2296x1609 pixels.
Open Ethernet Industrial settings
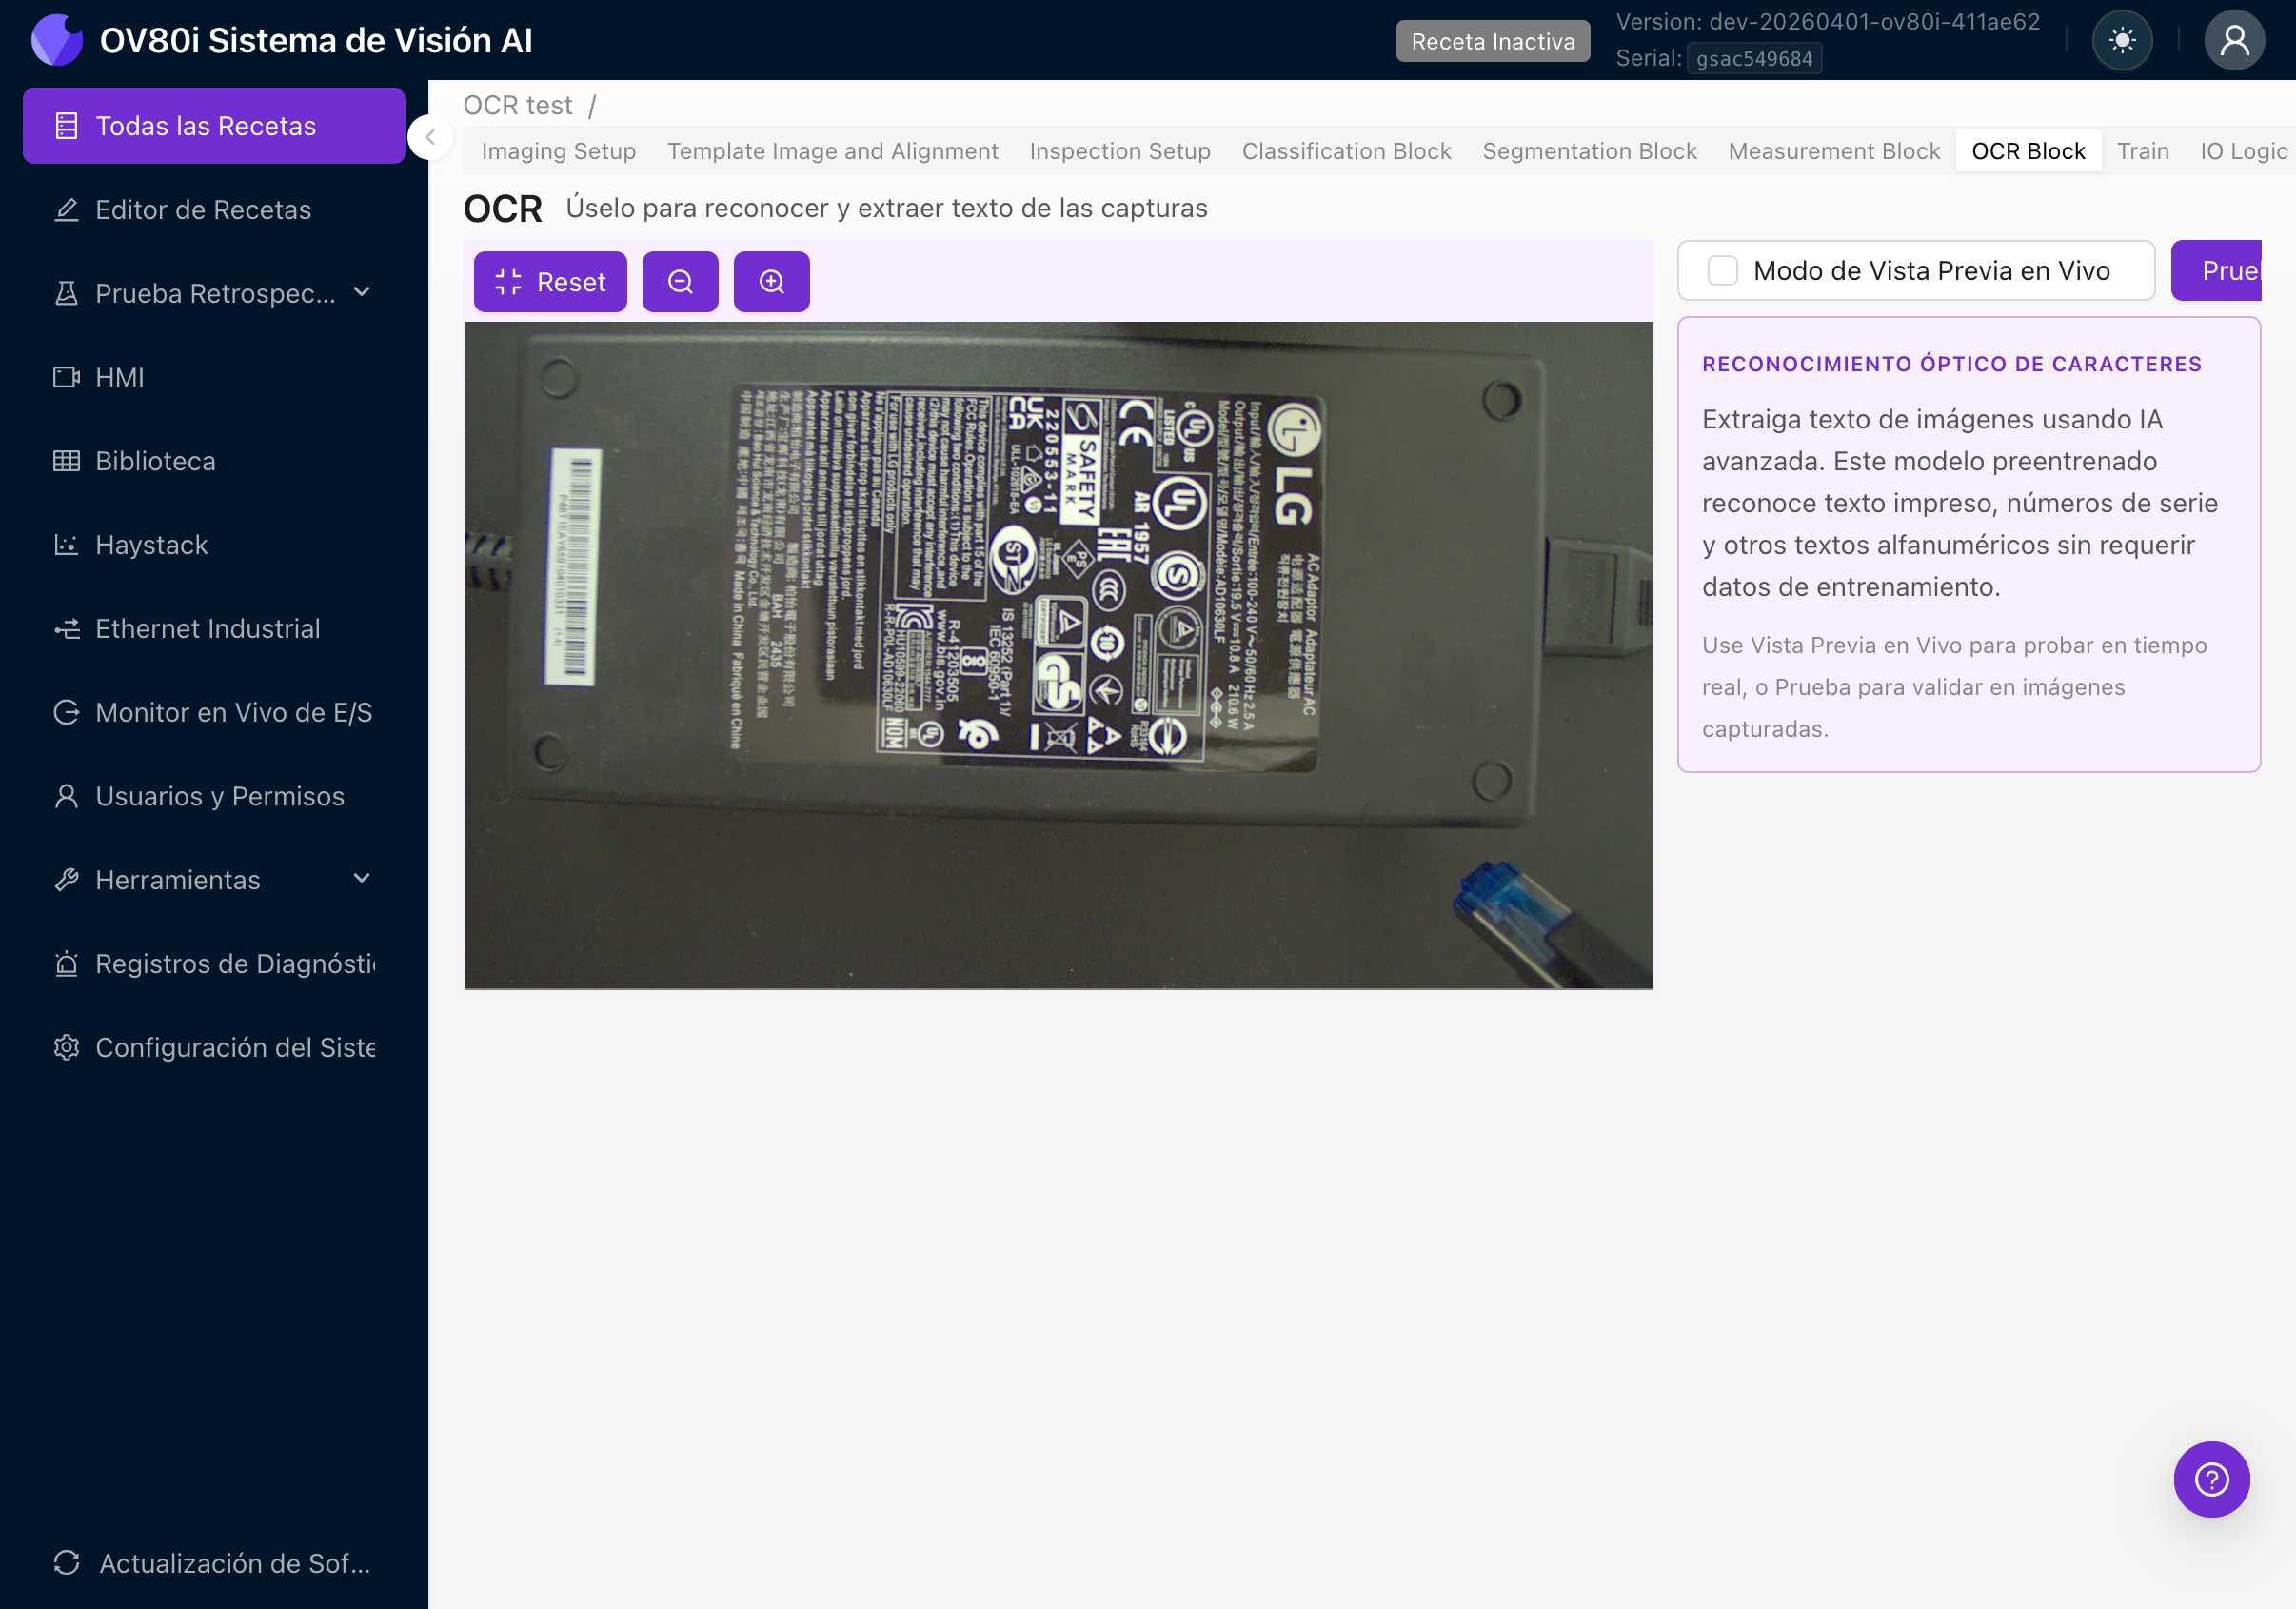tap(208, 628)
